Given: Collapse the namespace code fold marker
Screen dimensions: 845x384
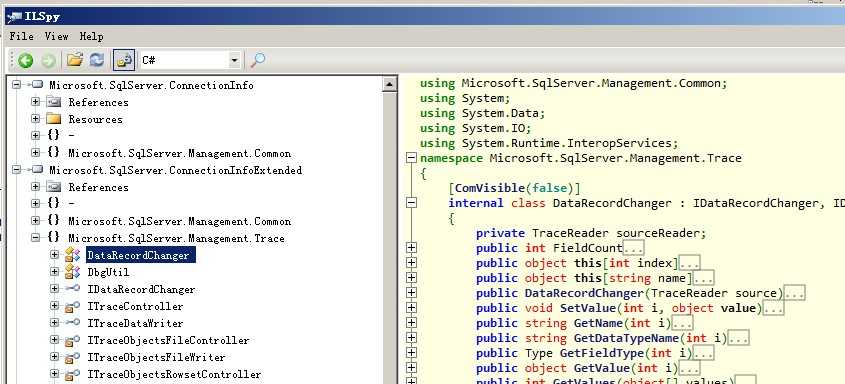Looking at the screenshot, I should 411,158.
